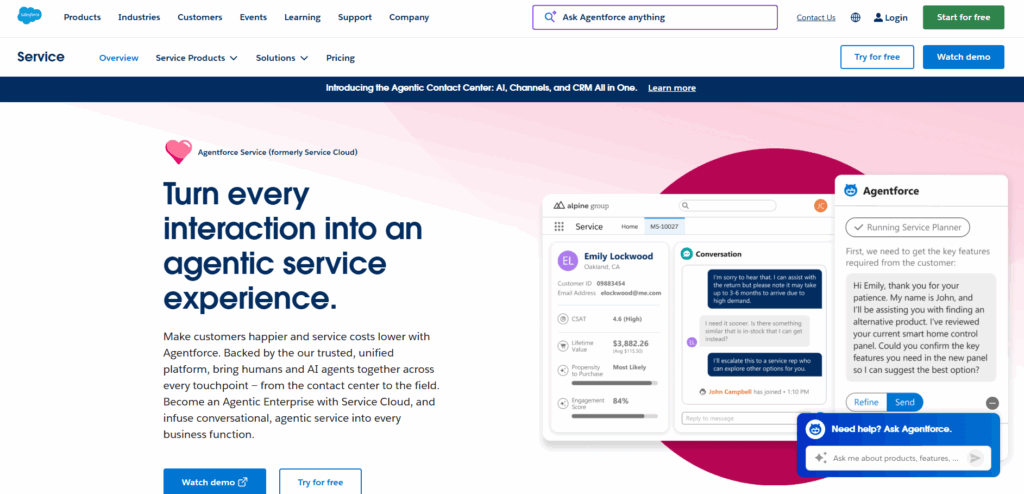
Task: Click the EL purple avatar
Action: click(x=568, y=261)
